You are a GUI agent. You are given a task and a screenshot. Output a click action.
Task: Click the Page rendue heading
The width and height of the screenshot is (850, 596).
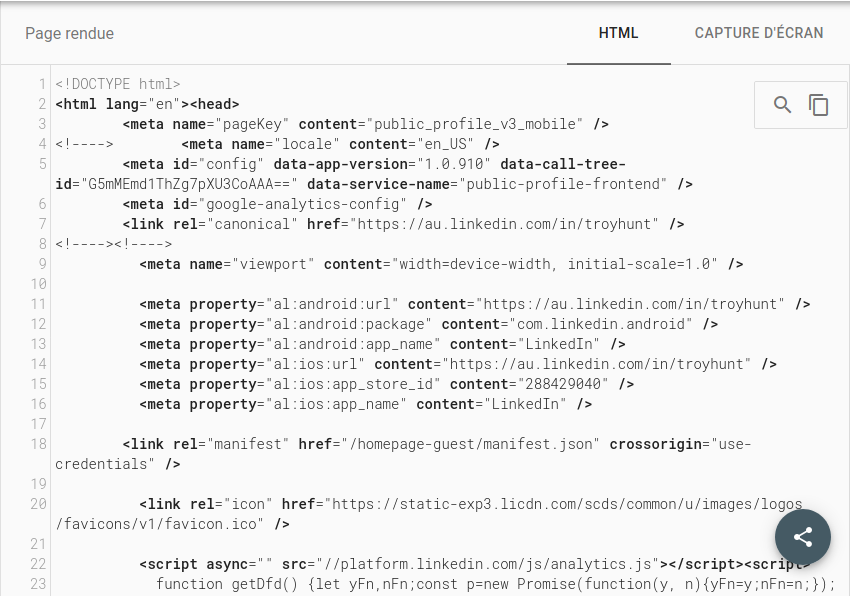[x=69, y=34]
